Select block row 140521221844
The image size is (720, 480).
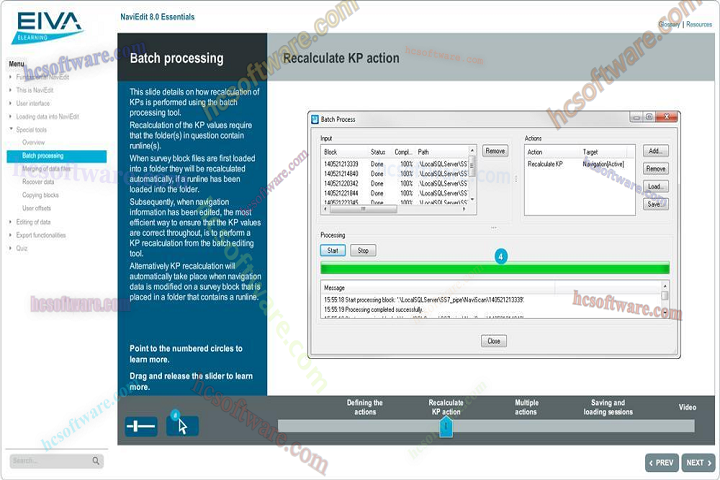point(395,193)
